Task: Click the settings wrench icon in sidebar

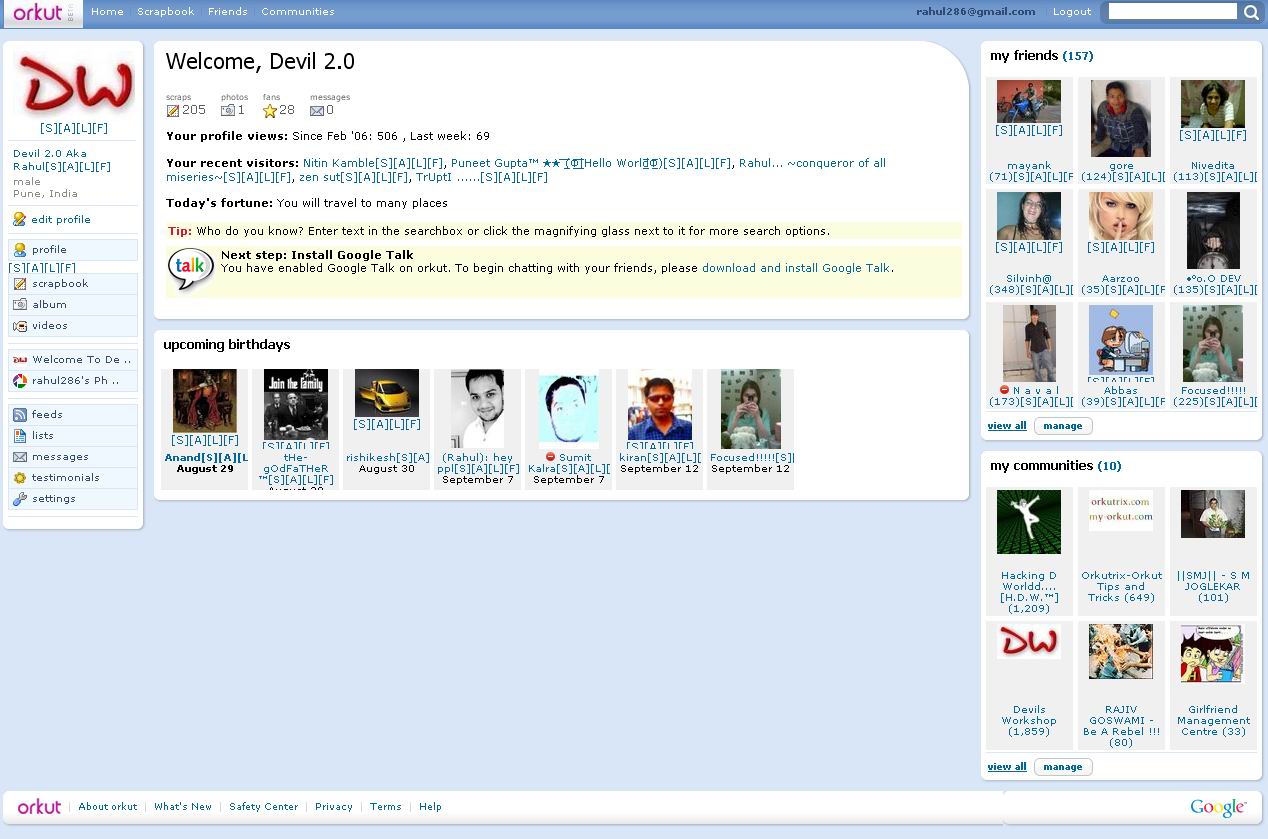Action: [x=20, y=499]
